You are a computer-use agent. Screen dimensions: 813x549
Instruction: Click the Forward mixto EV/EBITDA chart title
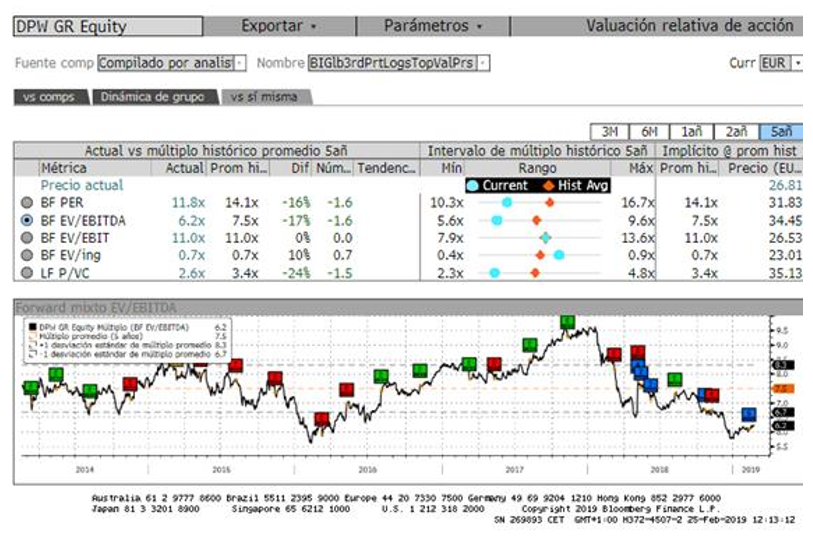coord(96,307)
